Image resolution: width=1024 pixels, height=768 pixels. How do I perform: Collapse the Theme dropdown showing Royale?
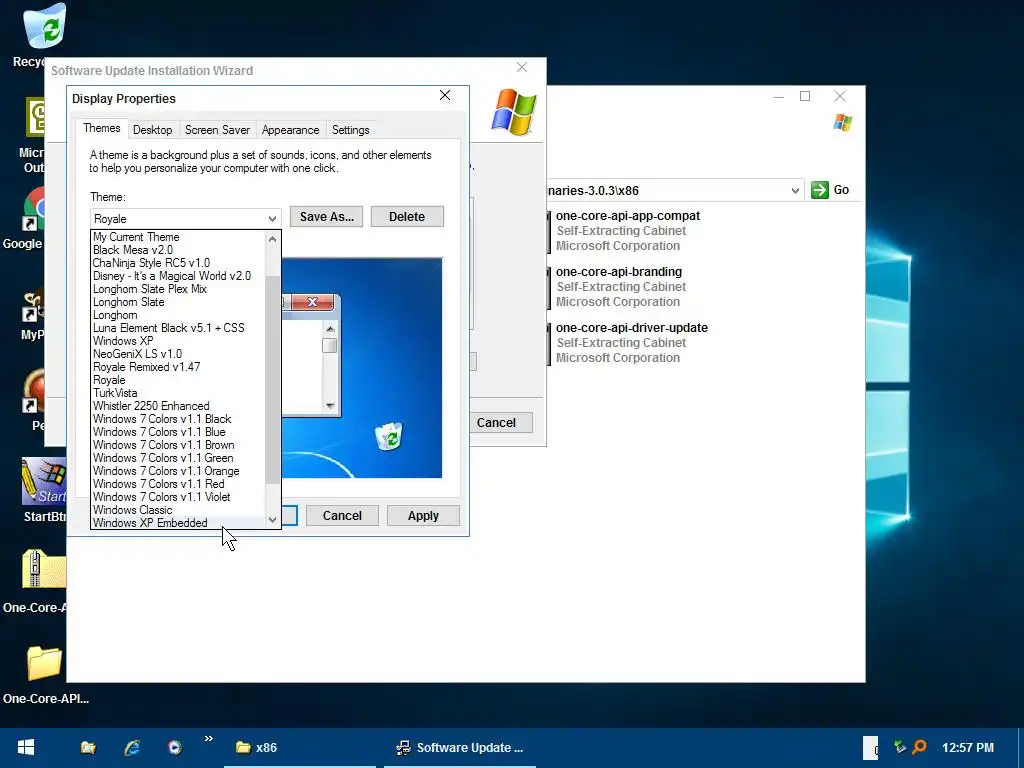pos(272,219)
